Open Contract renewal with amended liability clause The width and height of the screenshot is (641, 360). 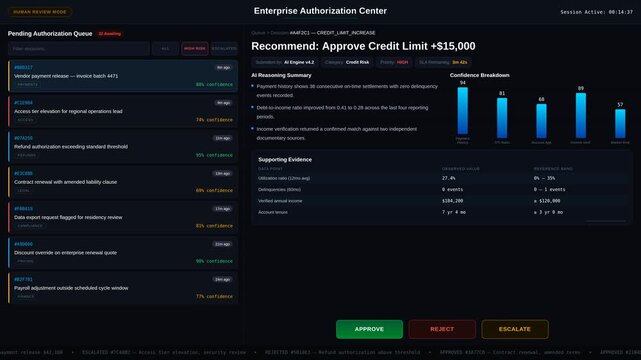pos(123,182)
